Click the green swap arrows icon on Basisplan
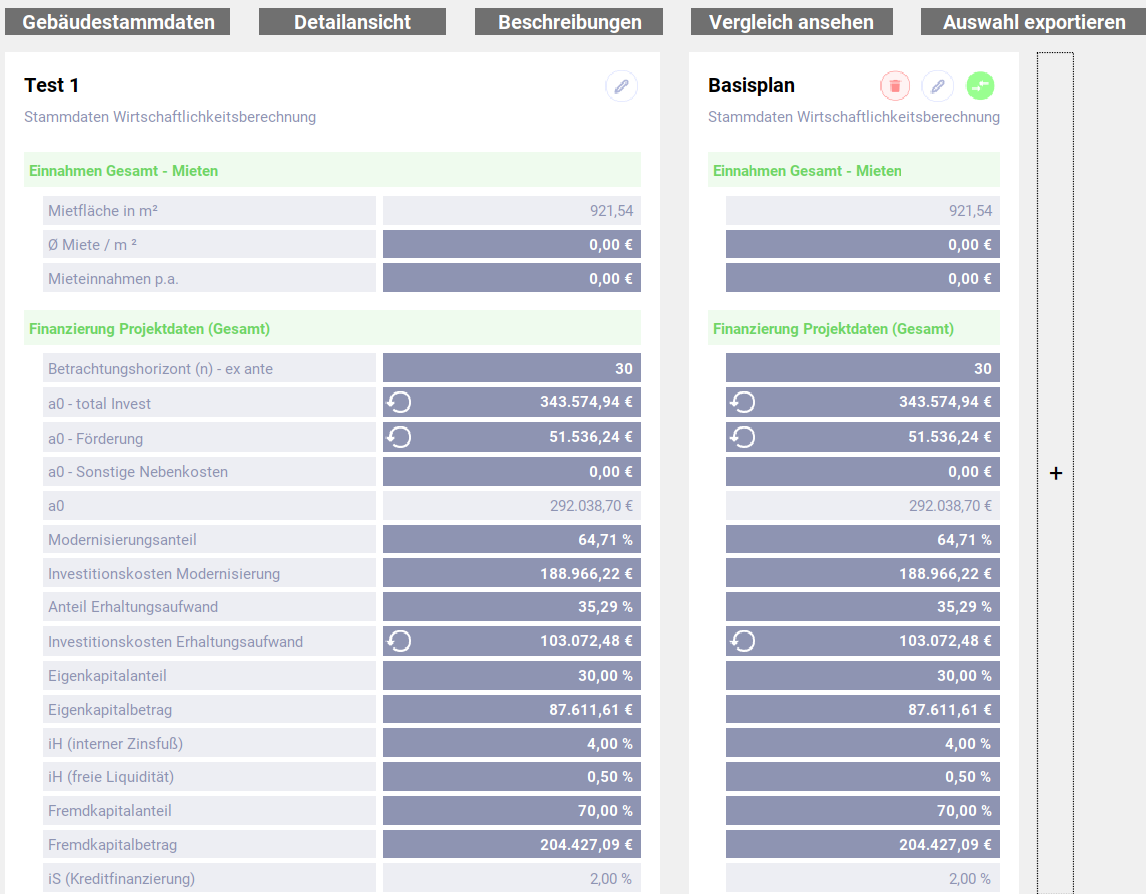 click(x=980, y=87)
